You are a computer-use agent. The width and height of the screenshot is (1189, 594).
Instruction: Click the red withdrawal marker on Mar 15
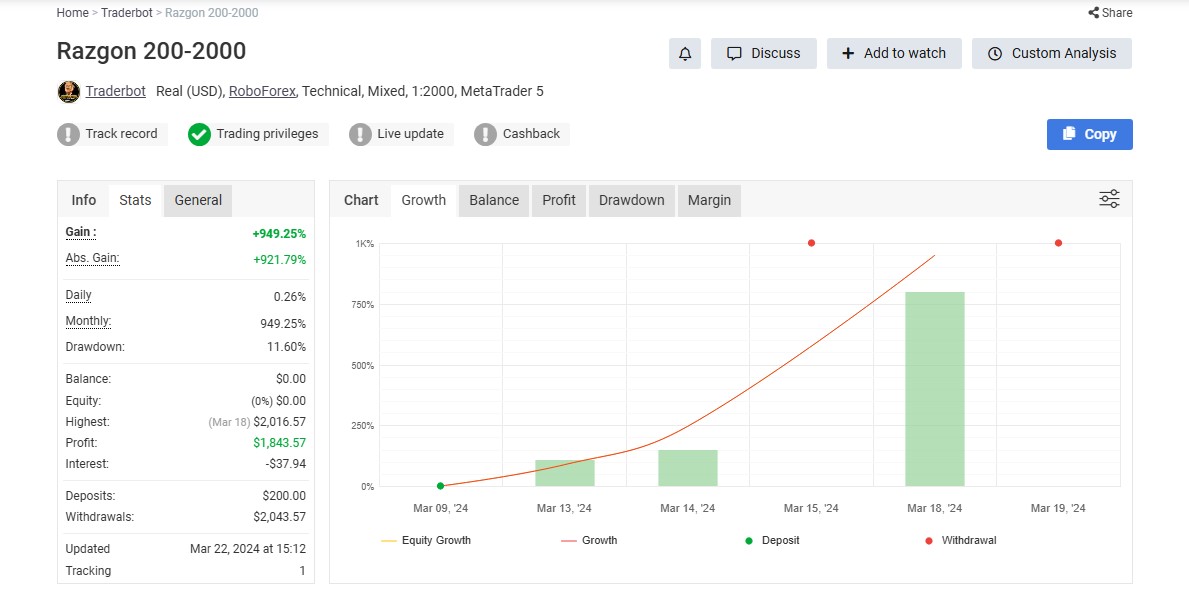(x=811, y=243)
